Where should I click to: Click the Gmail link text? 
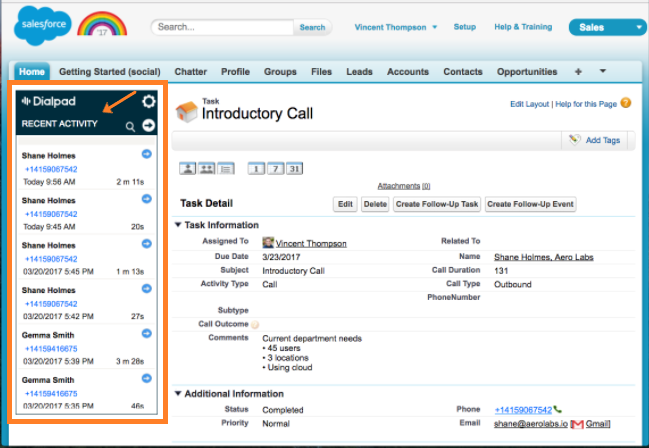click(597, 424)
